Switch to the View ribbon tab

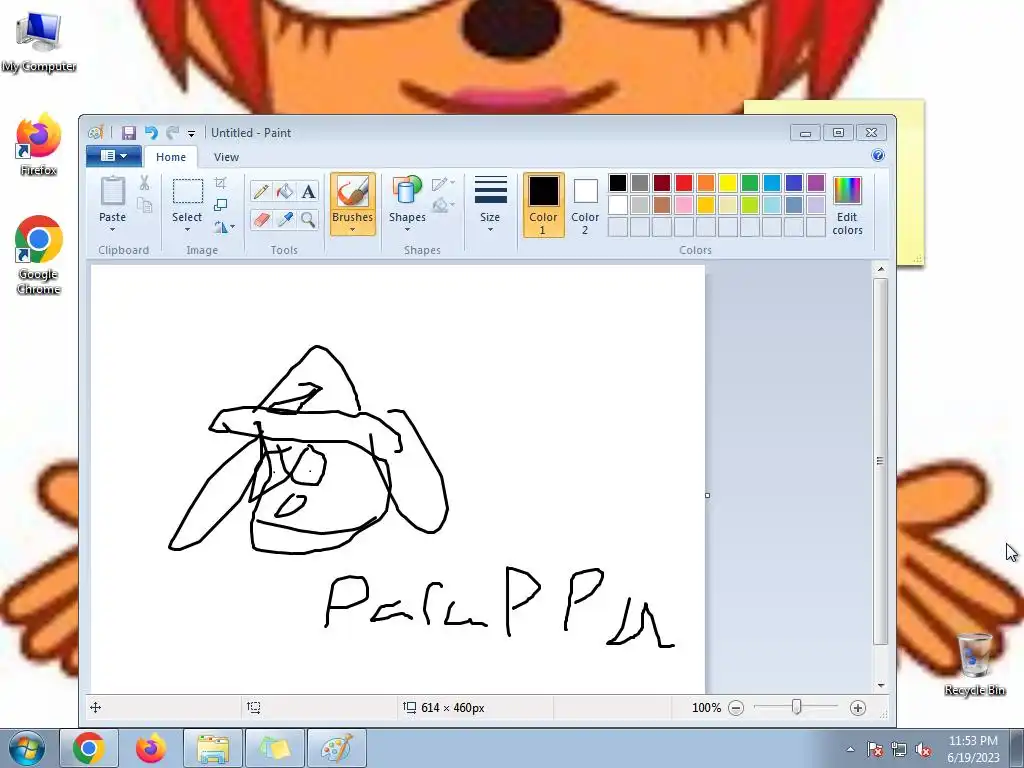pos(226,157)
